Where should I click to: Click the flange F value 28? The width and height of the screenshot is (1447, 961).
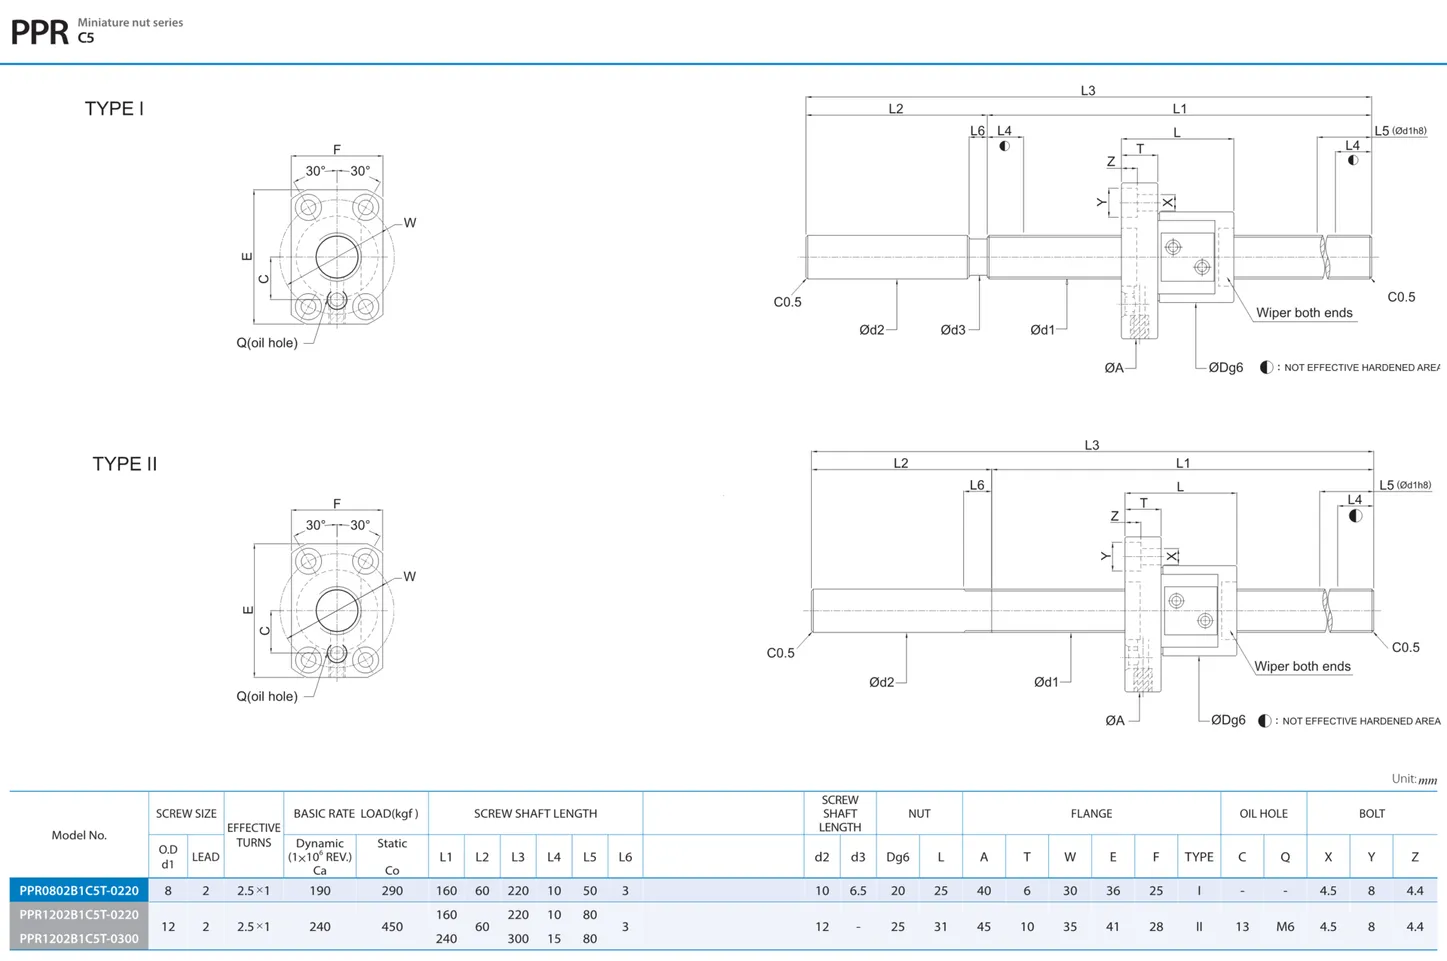(1156, 927)
